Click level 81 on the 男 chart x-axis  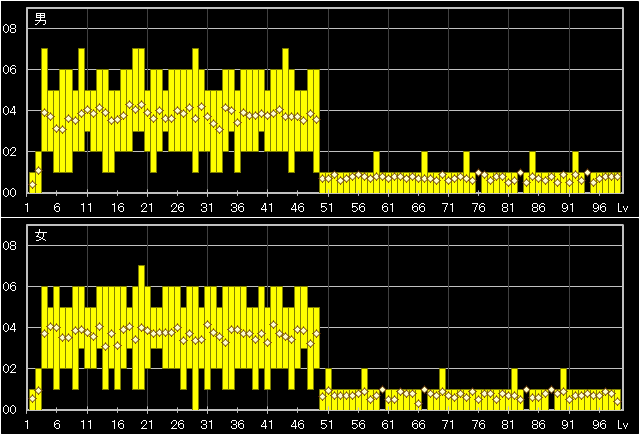pyautogui.click(x=508, y=208)
